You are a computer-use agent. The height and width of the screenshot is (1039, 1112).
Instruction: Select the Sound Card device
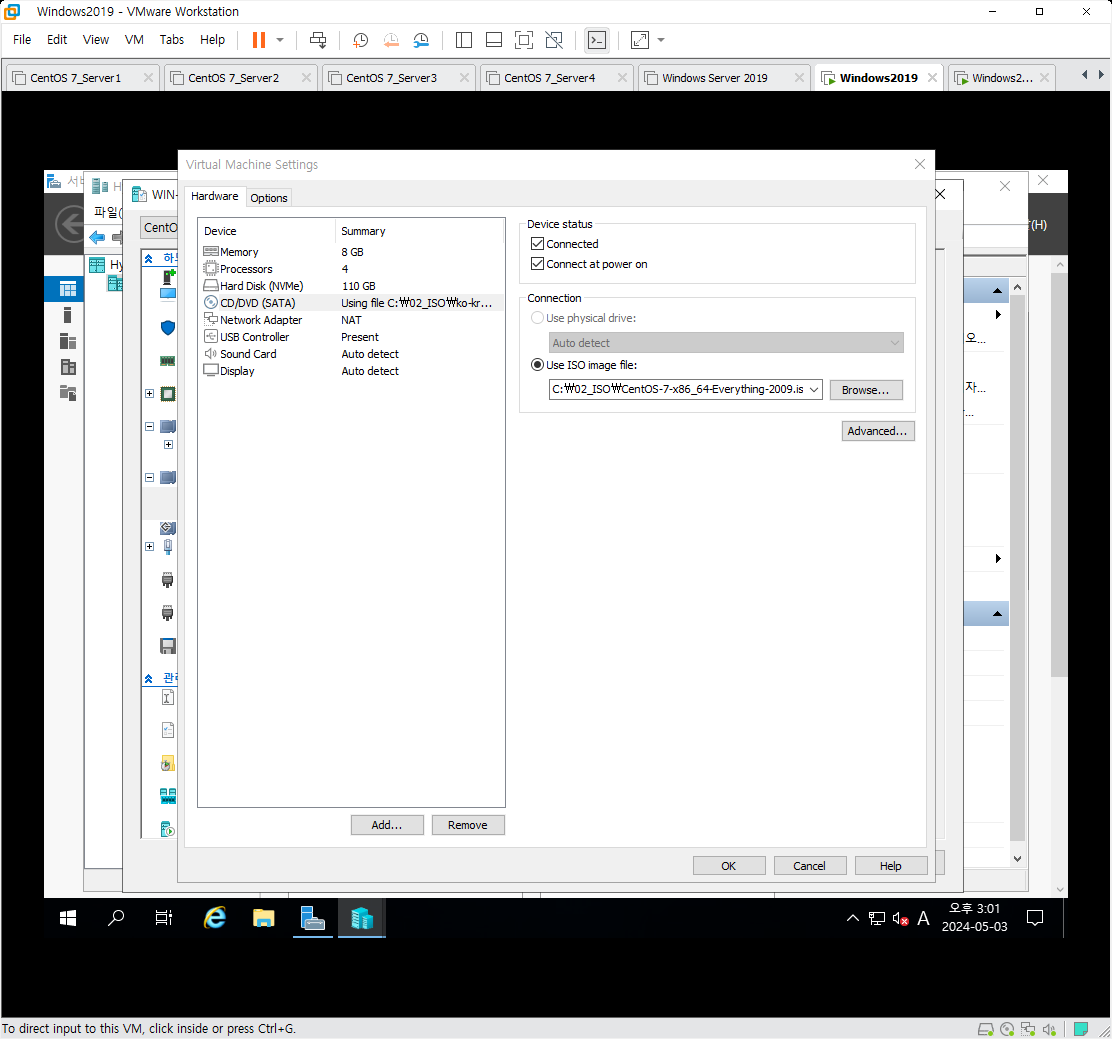tap(350, 354)
